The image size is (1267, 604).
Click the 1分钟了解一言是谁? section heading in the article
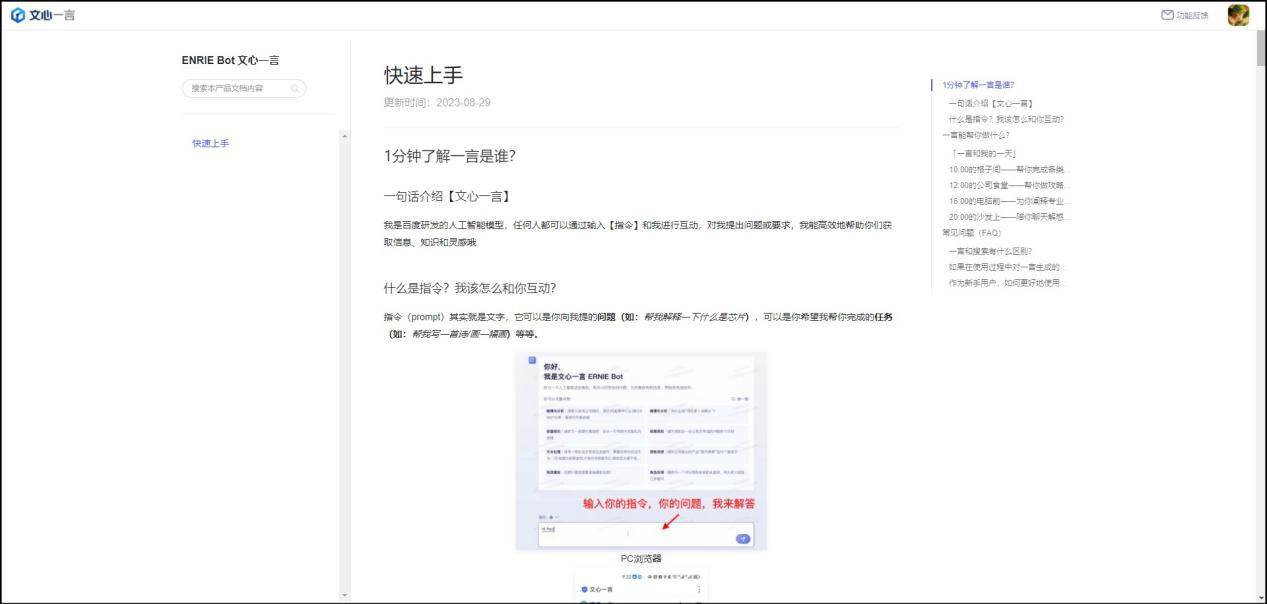(450, 156)
